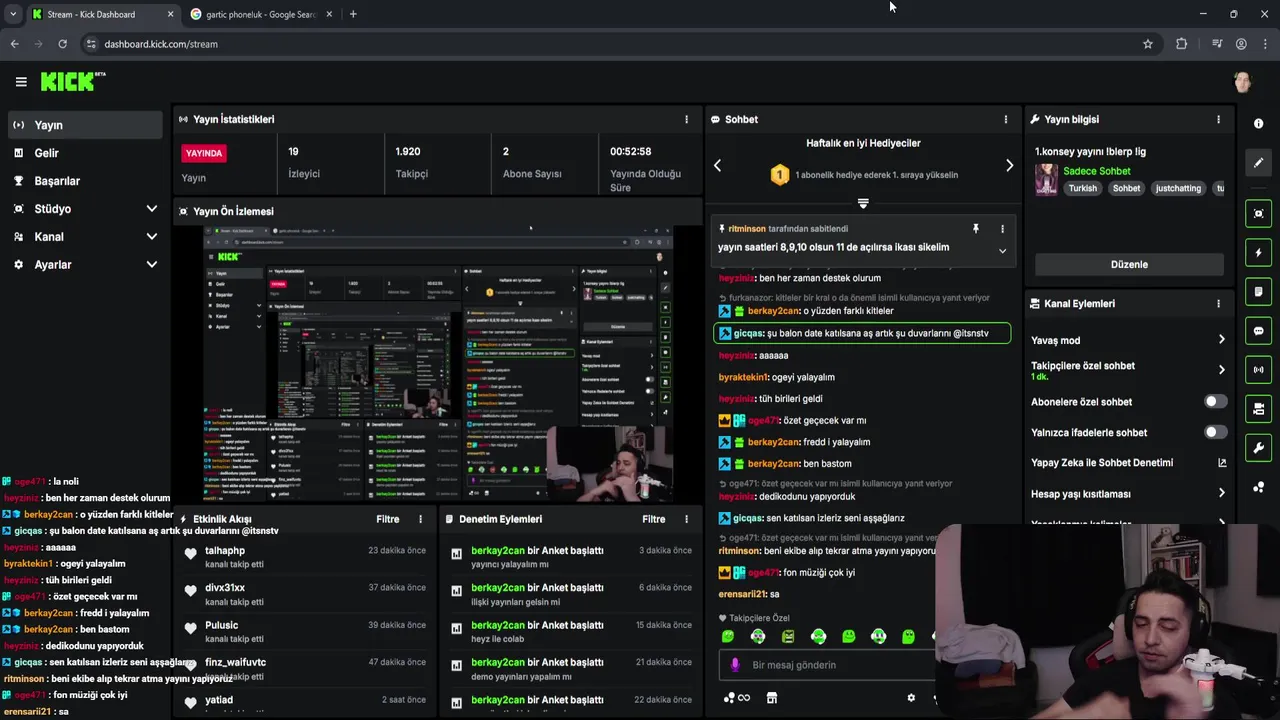Switch to the gartic phone Google Search tab

coord(262,14)
